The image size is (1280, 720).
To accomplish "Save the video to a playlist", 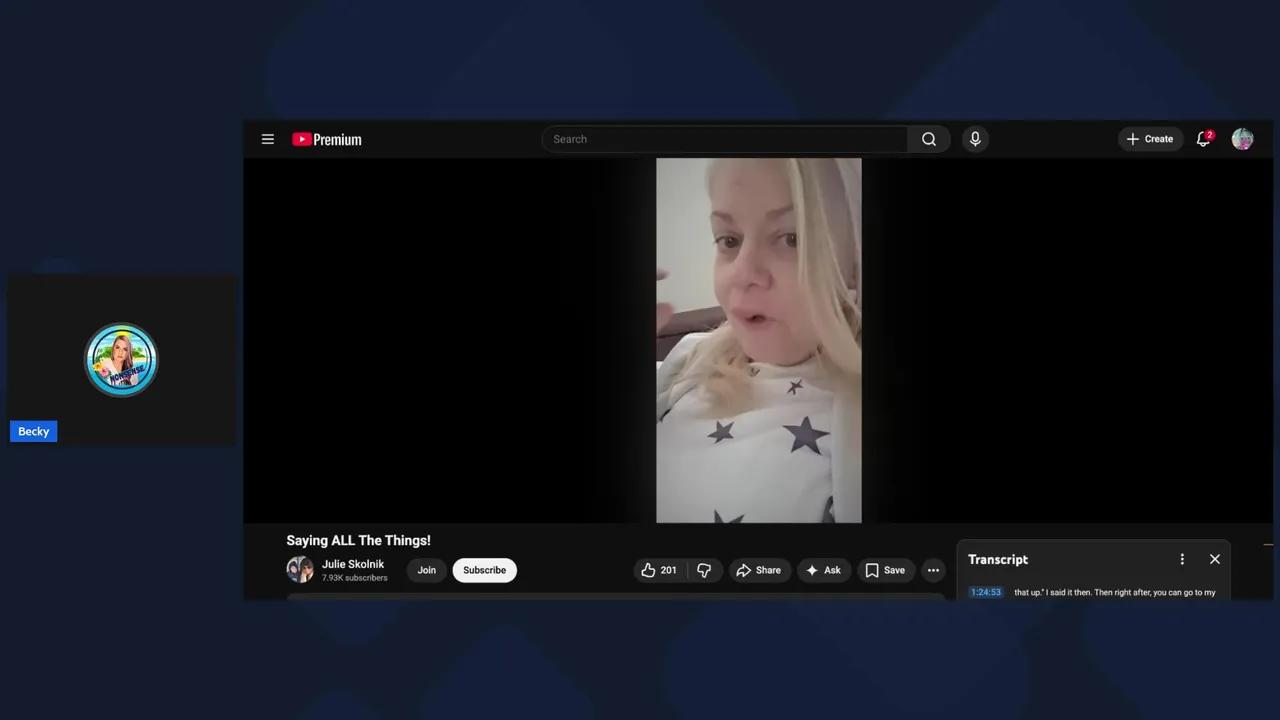I will coord(885,570).
